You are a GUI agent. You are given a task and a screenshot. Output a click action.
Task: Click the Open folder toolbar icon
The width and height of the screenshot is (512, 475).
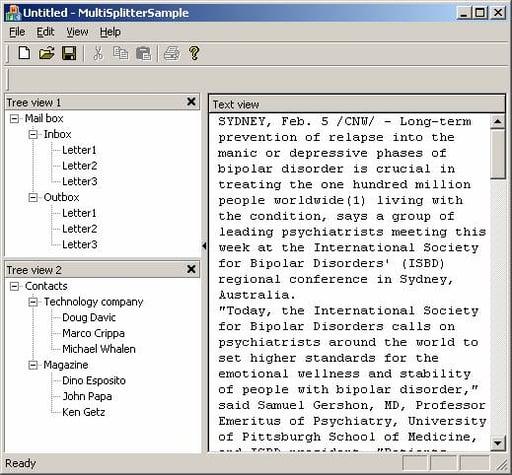tap(47, 53)
